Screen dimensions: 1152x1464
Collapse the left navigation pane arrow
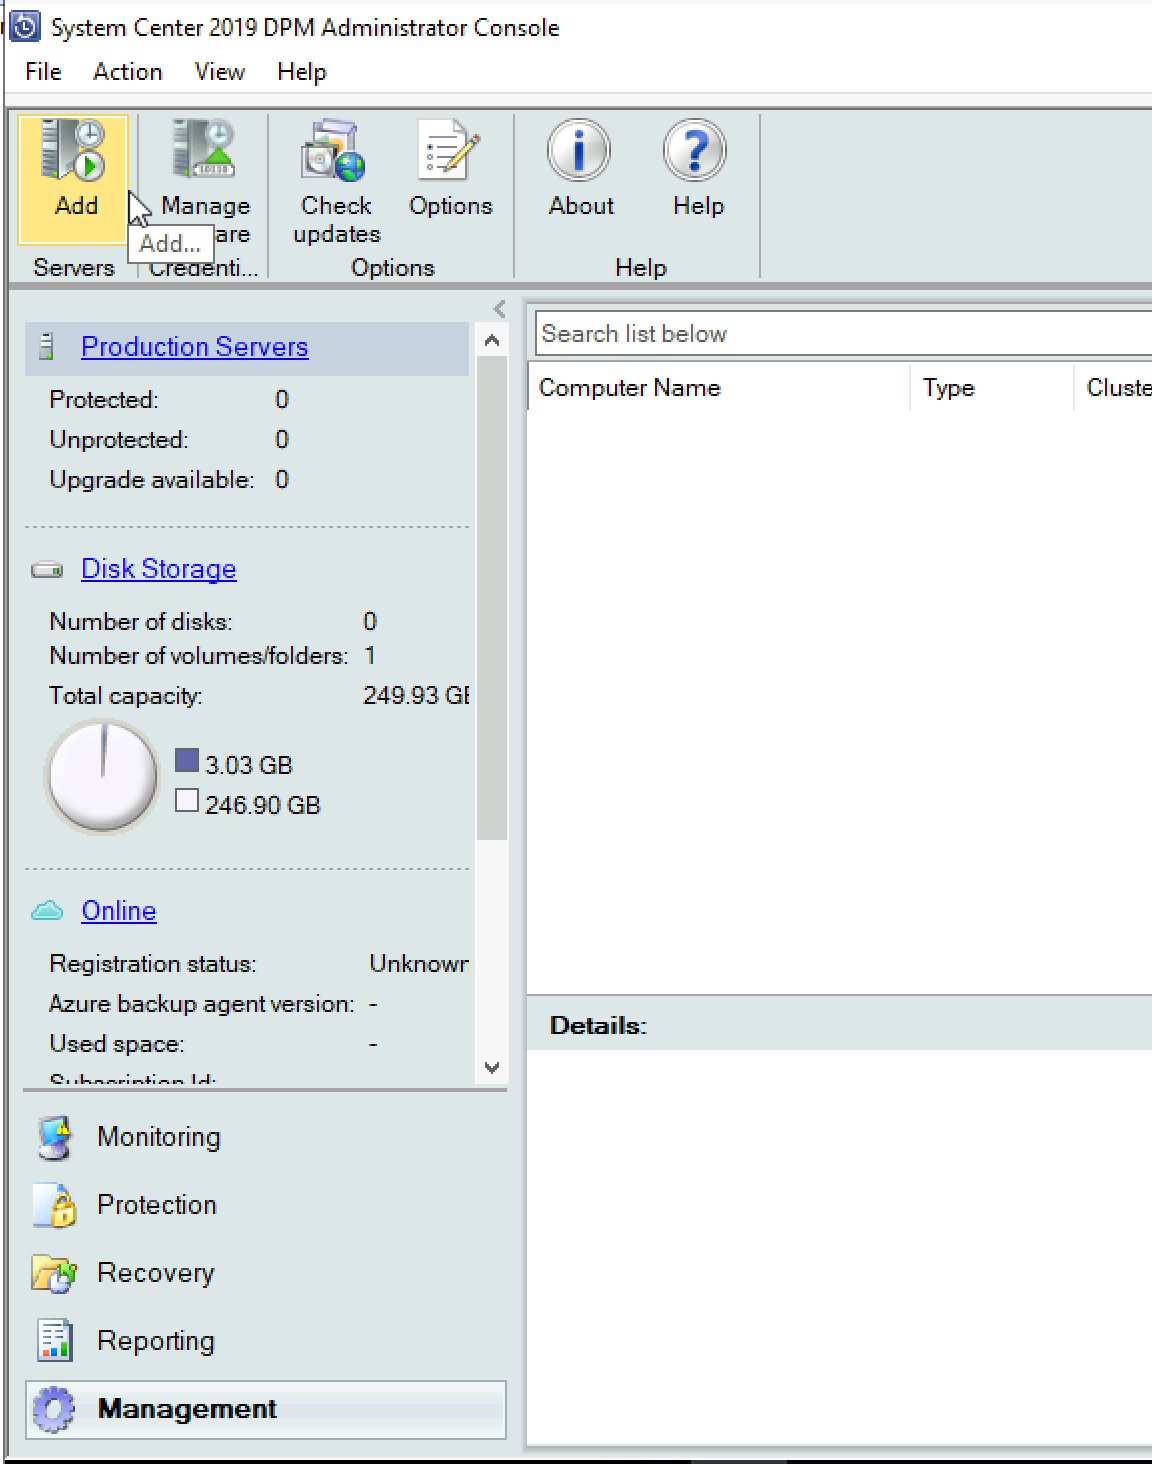click(499, 308)
